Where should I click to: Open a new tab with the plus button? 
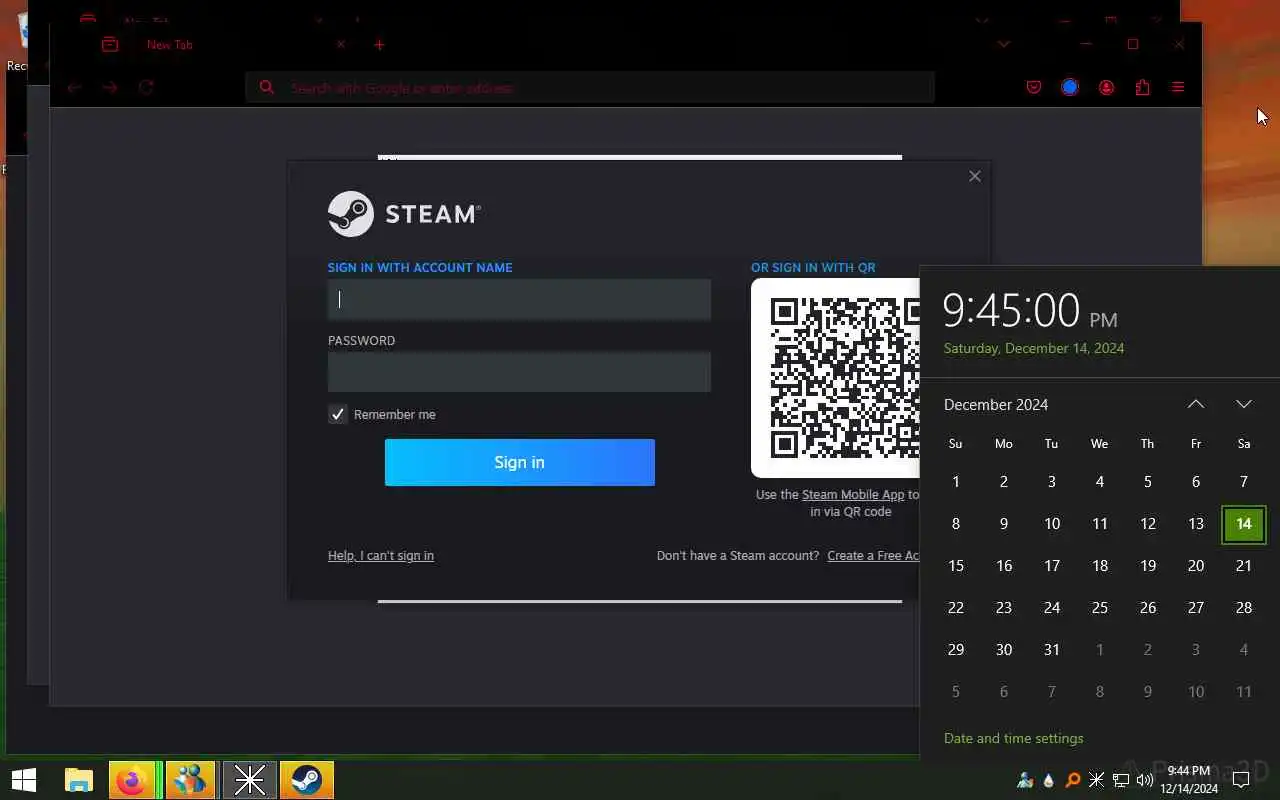(379, 44)
